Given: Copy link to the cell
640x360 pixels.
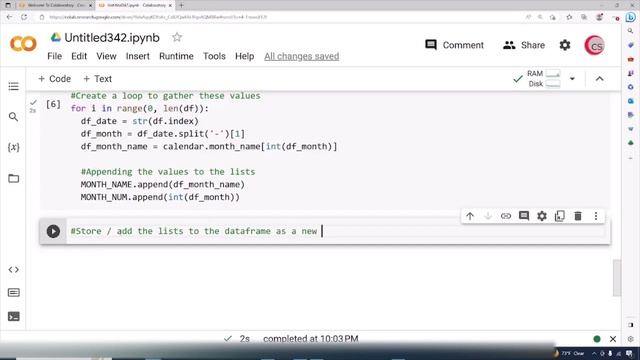Looking at the screenshot, I should (x=506, y=216).
